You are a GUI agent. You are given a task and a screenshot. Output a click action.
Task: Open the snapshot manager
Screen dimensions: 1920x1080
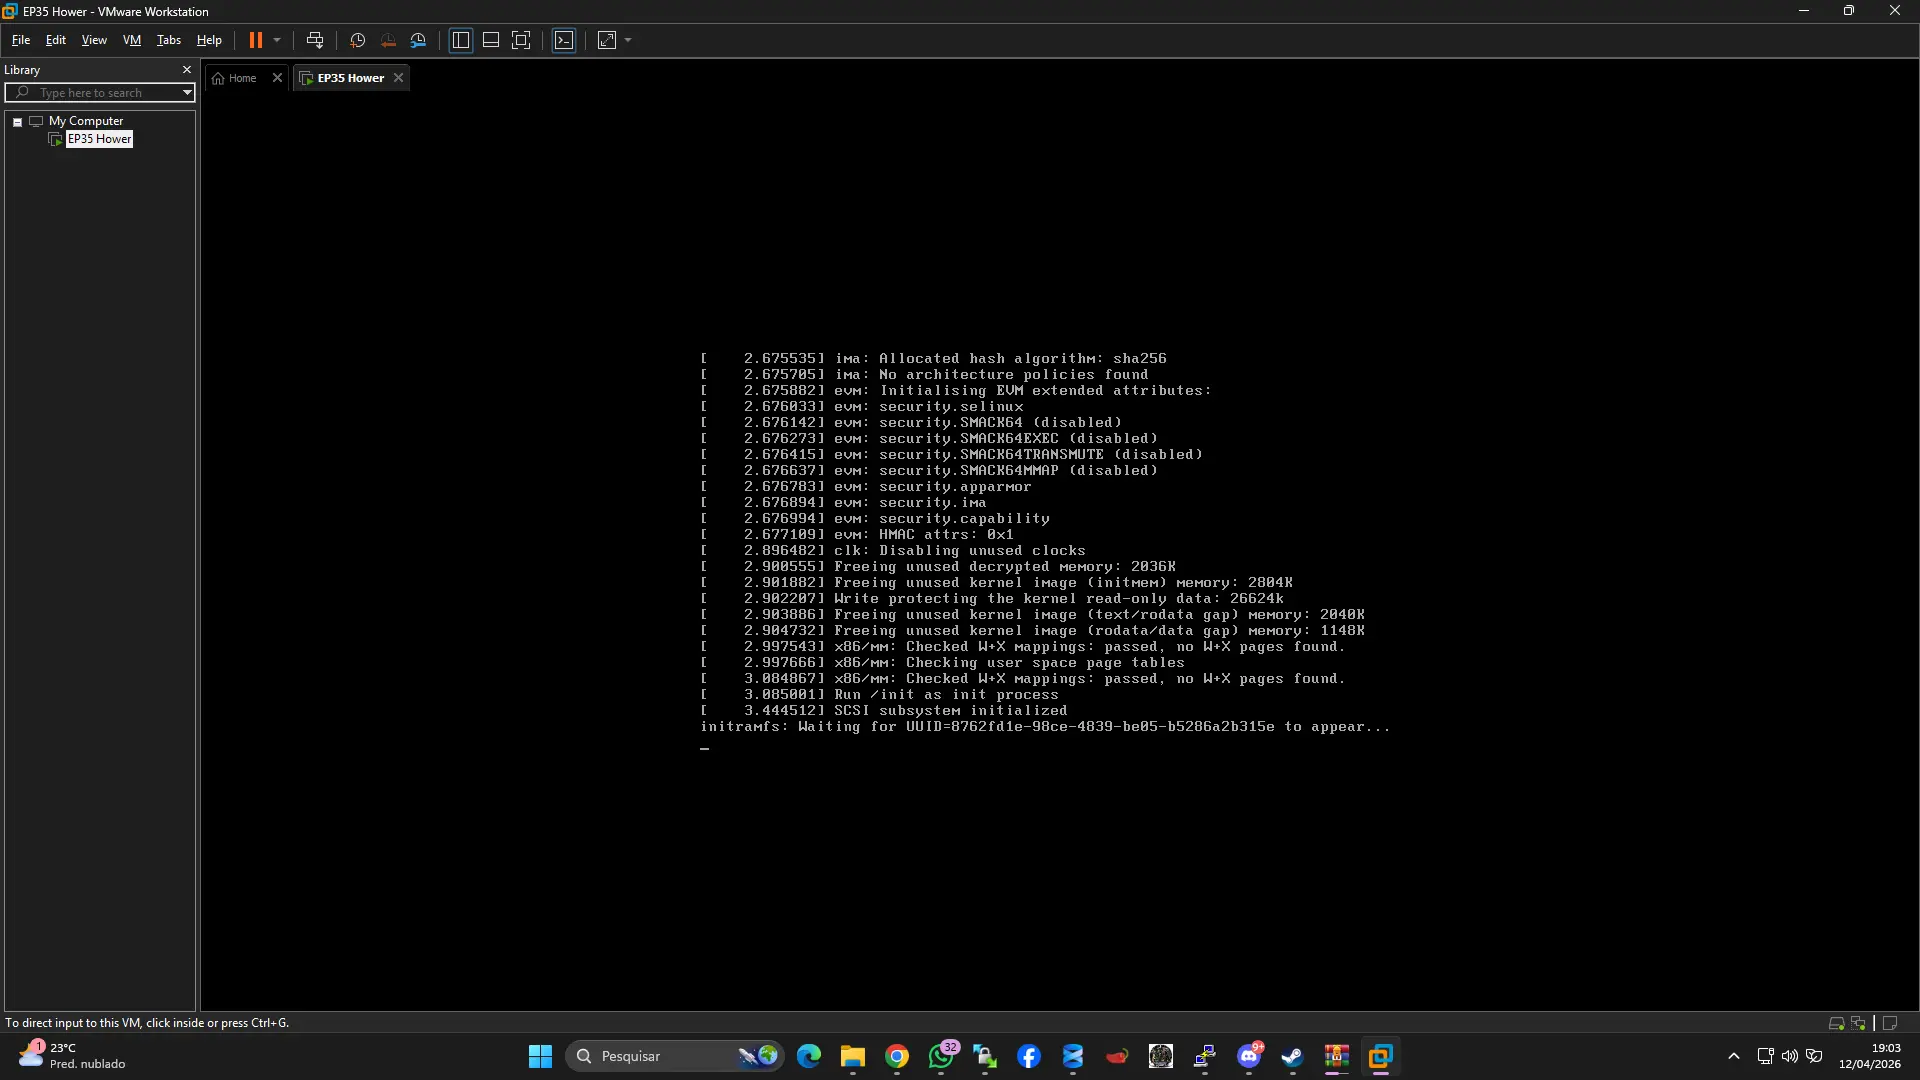pyautogui.click(x=419, y=40)
